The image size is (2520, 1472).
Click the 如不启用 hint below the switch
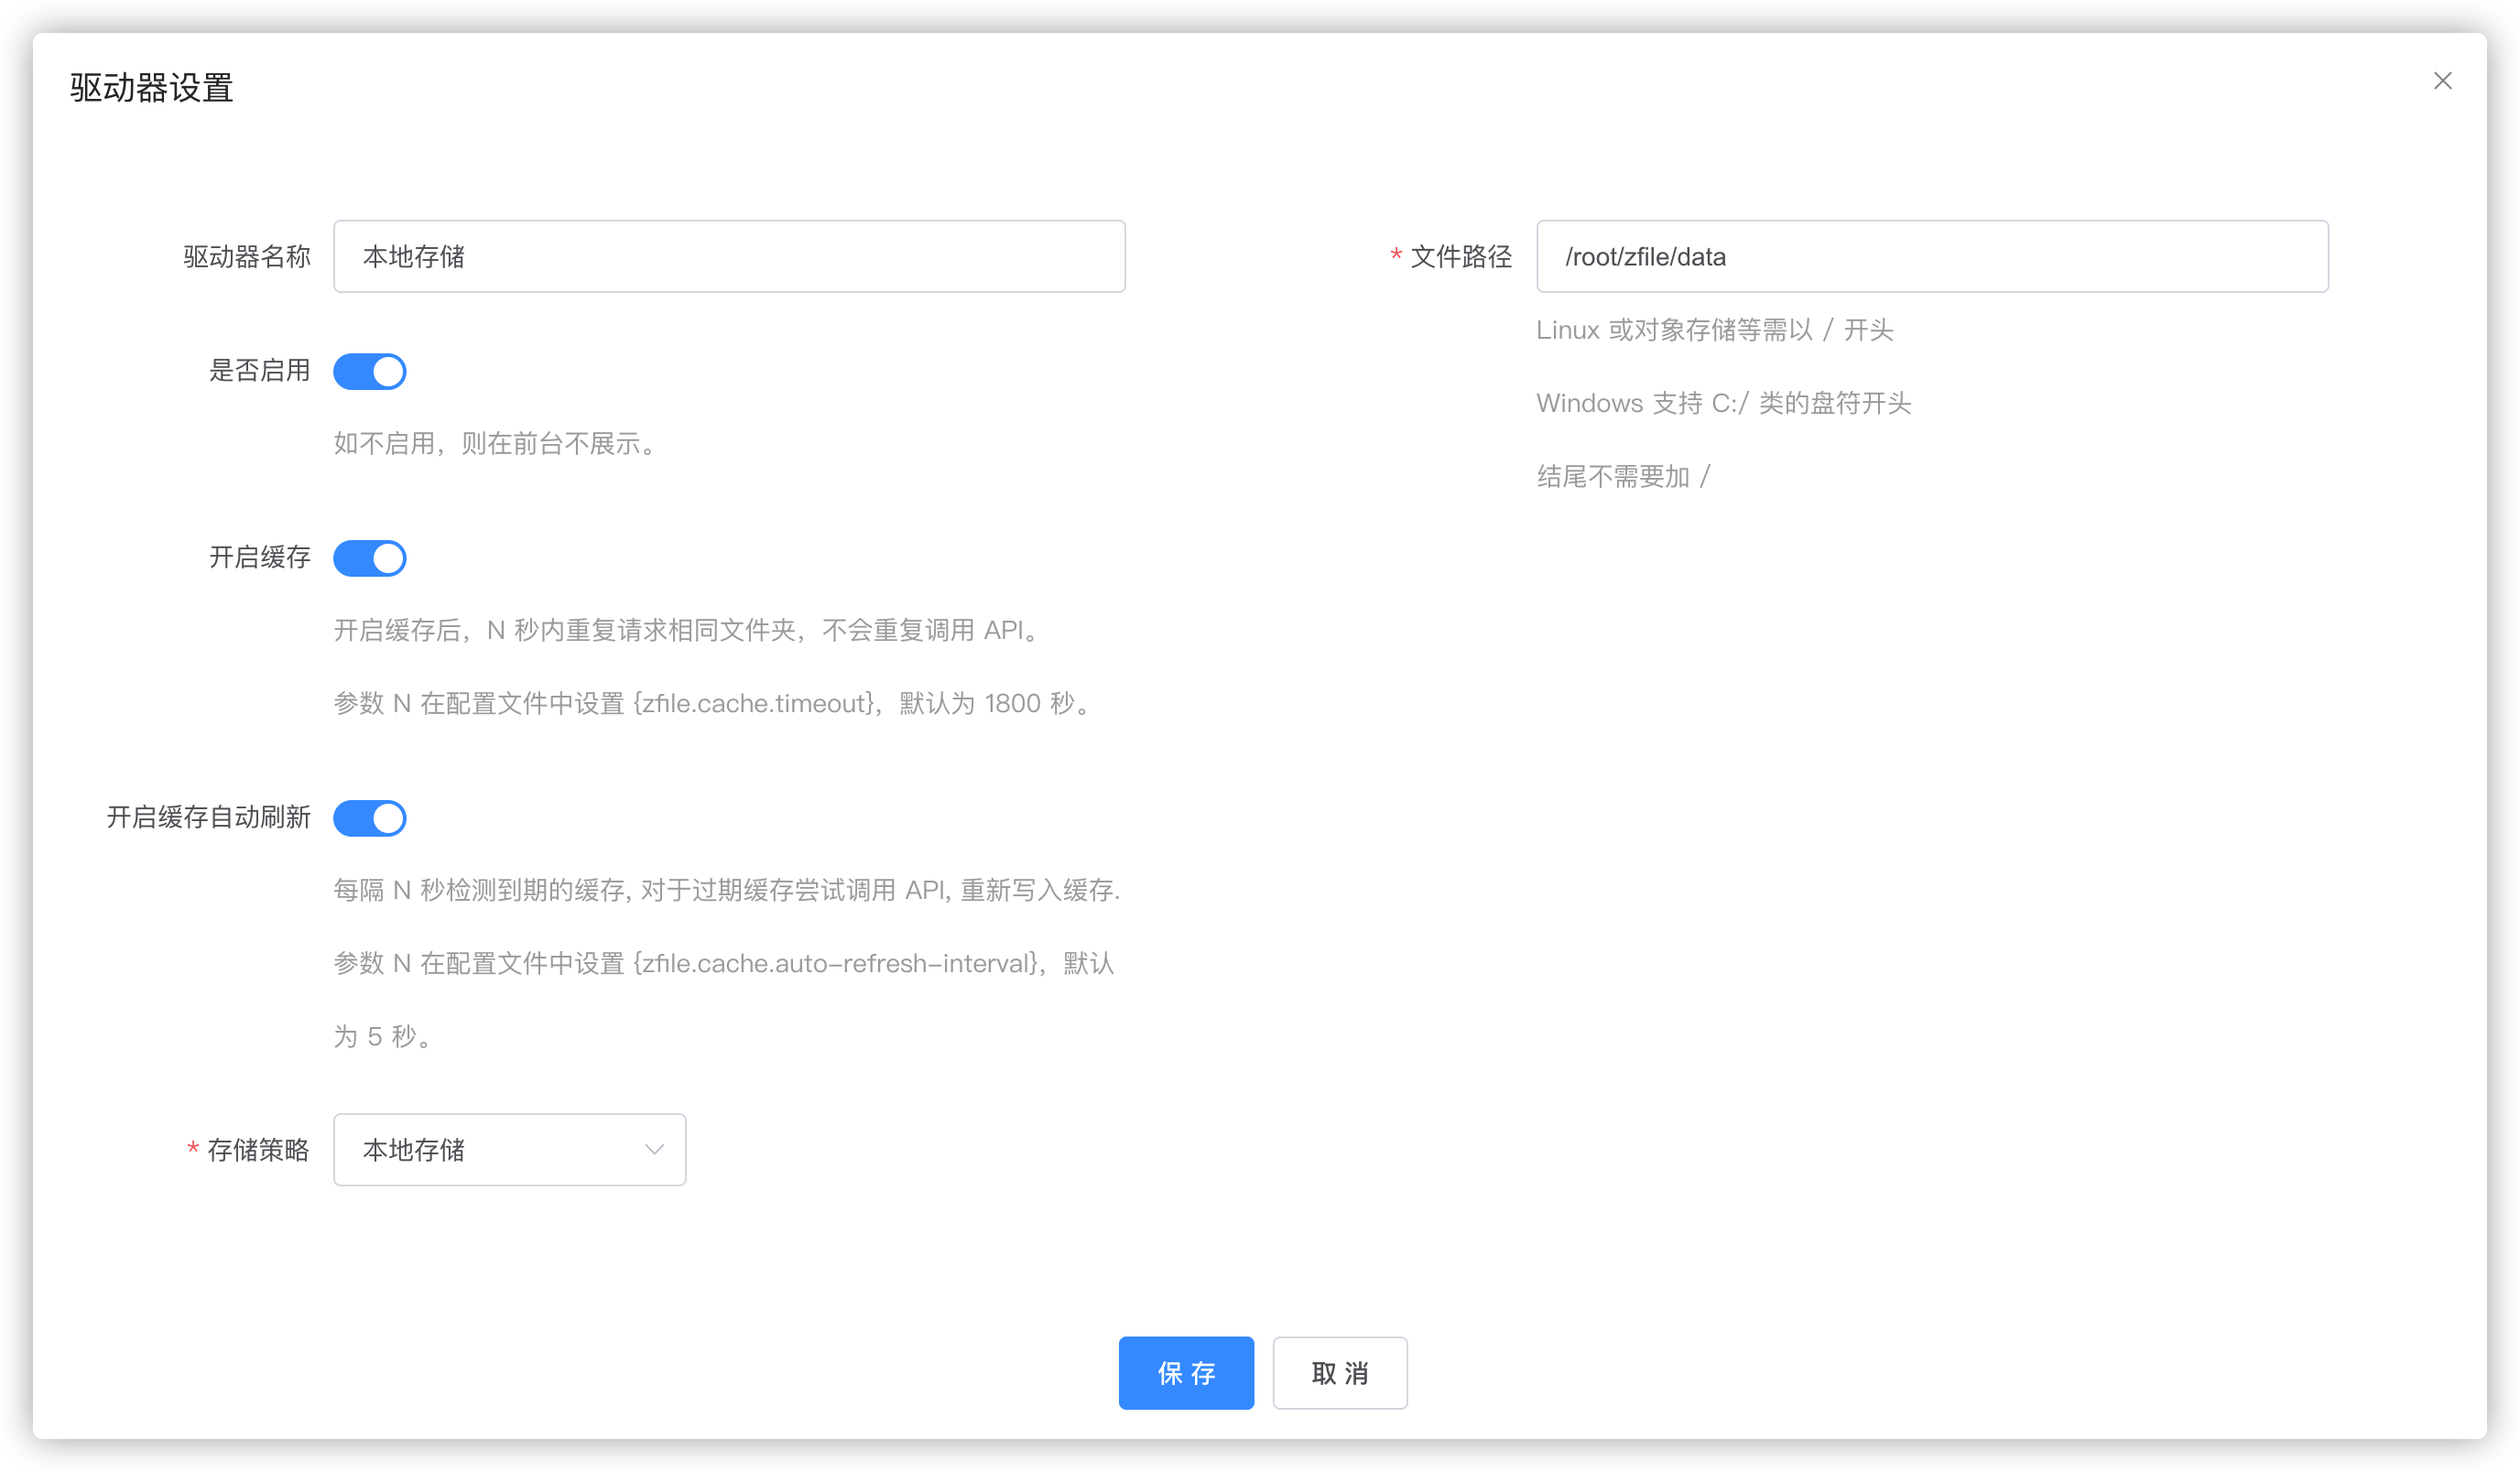click(x=497, y=443)
